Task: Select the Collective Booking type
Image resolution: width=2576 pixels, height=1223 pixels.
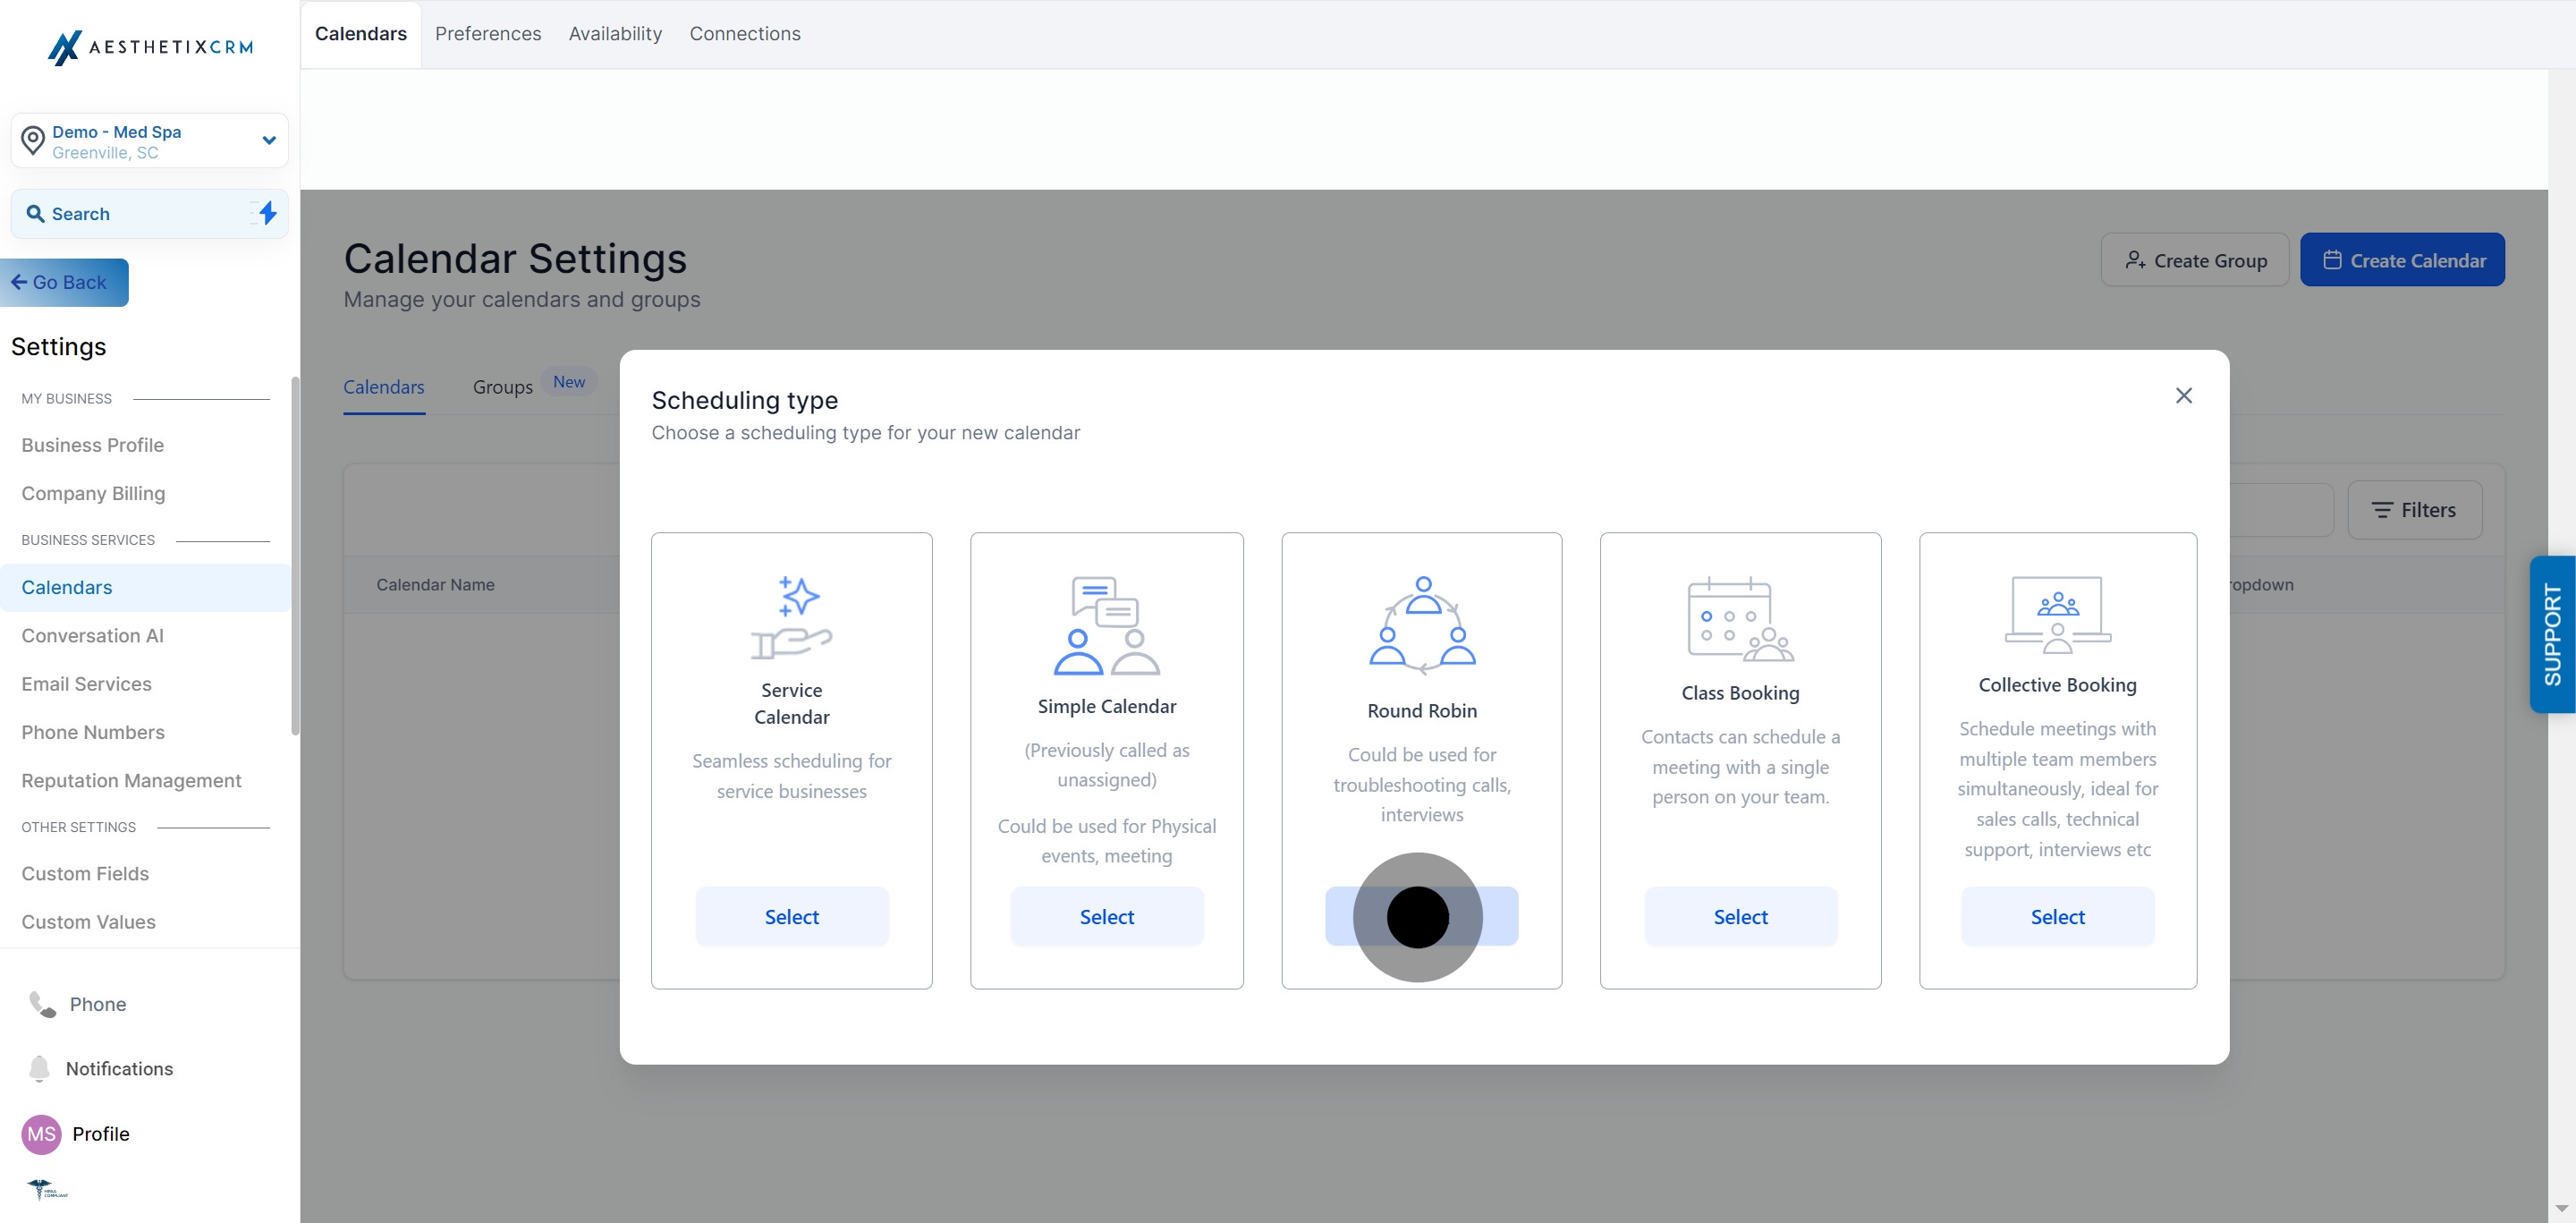Action: 2058,917
